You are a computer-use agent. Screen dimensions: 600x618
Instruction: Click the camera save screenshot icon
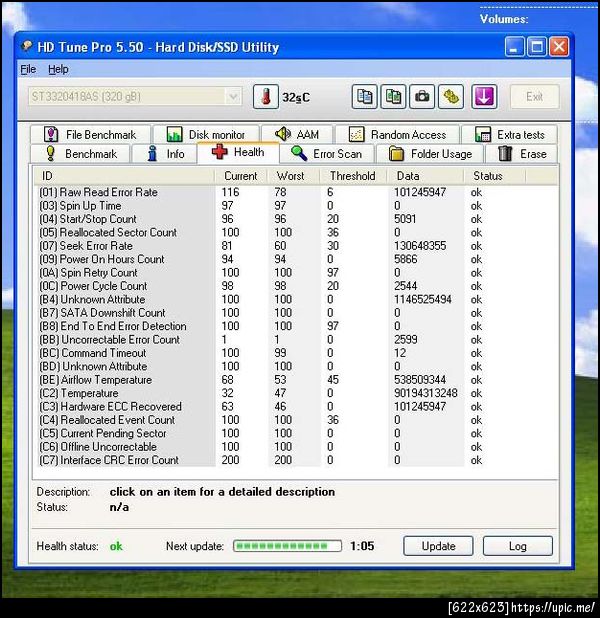pyautogui.click(x=422, y=97)
